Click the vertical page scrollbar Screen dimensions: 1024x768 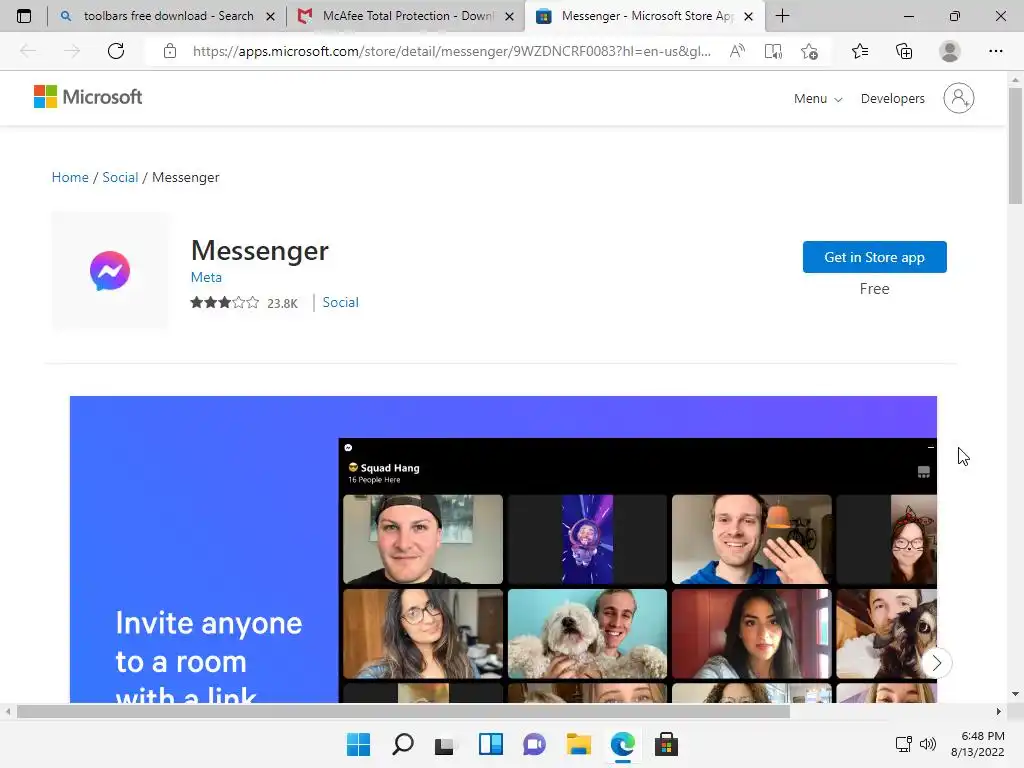pyautogui.click(x=1015, y=146)
